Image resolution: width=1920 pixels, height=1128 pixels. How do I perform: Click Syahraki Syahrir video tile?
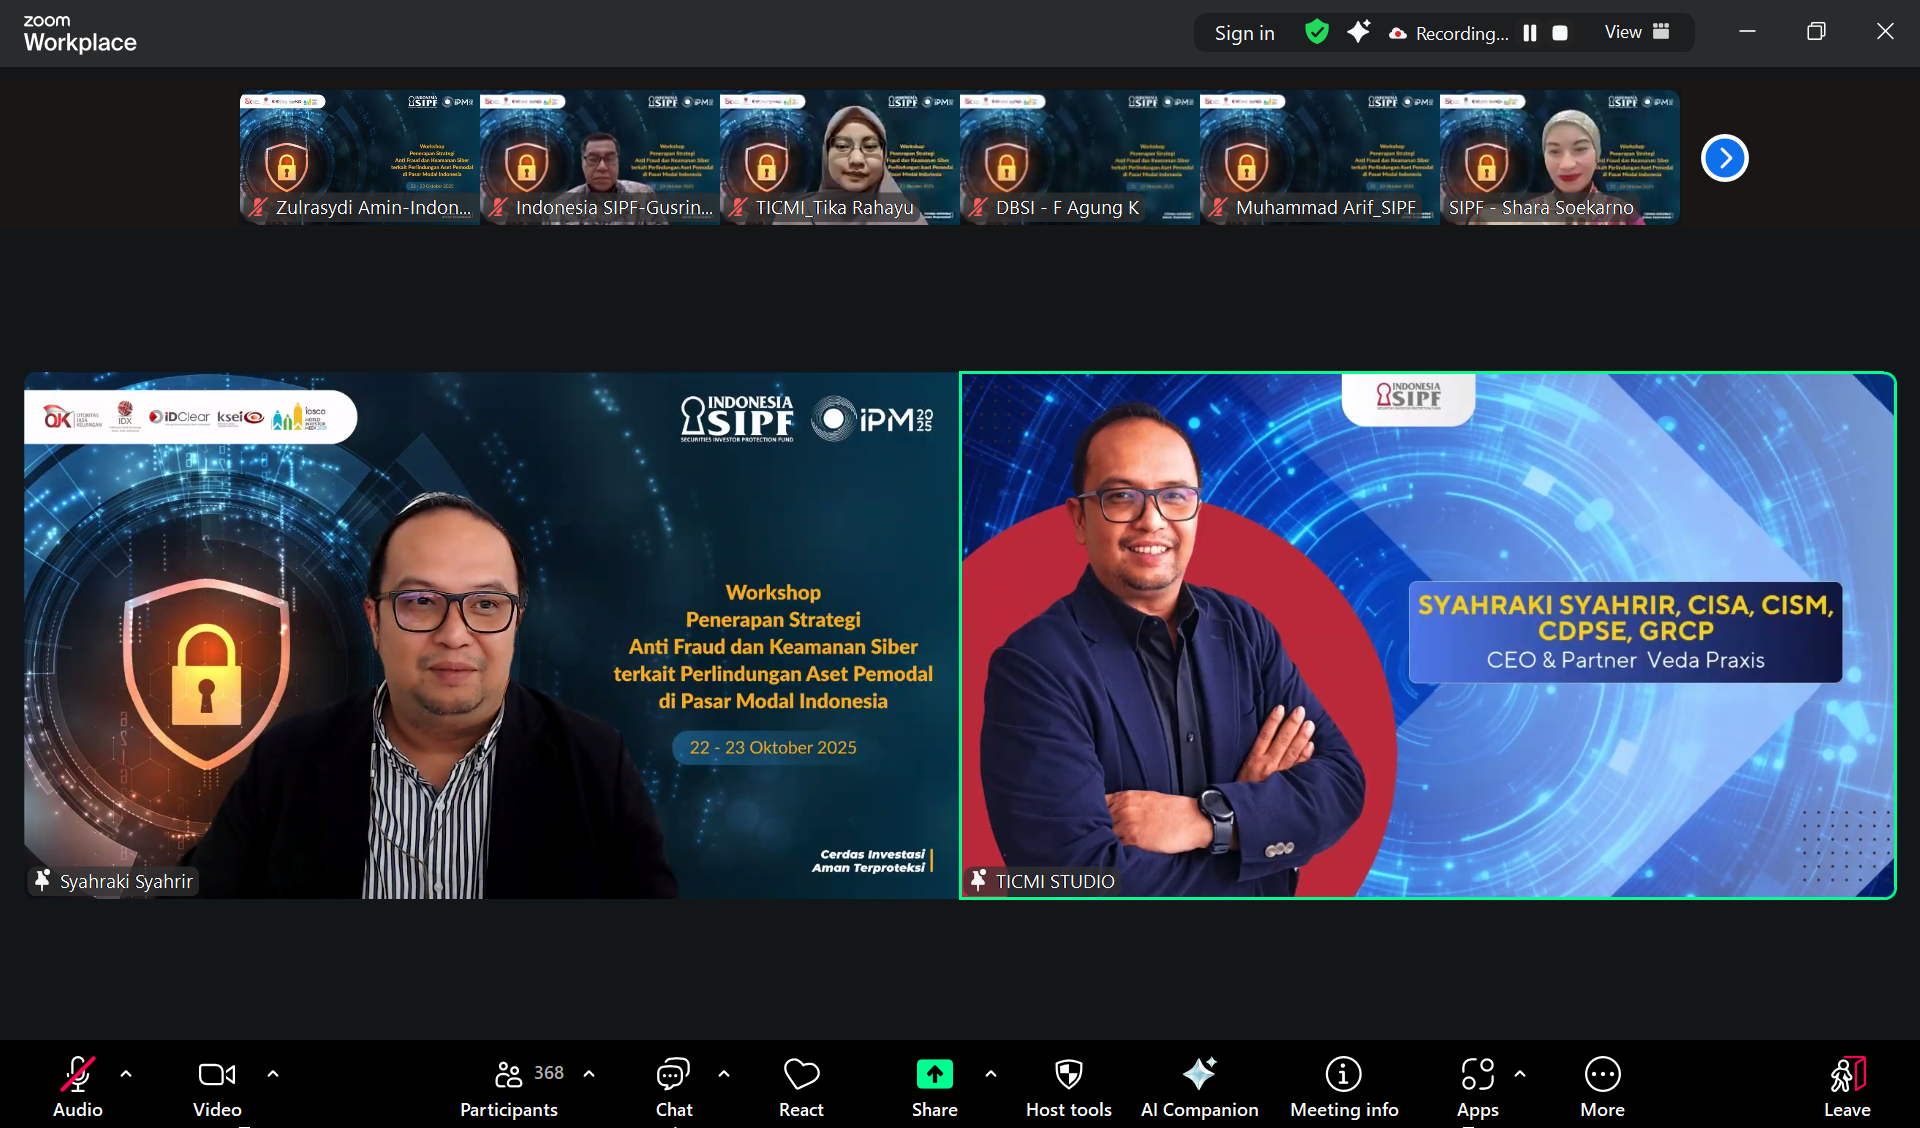(x=491, y=635)
